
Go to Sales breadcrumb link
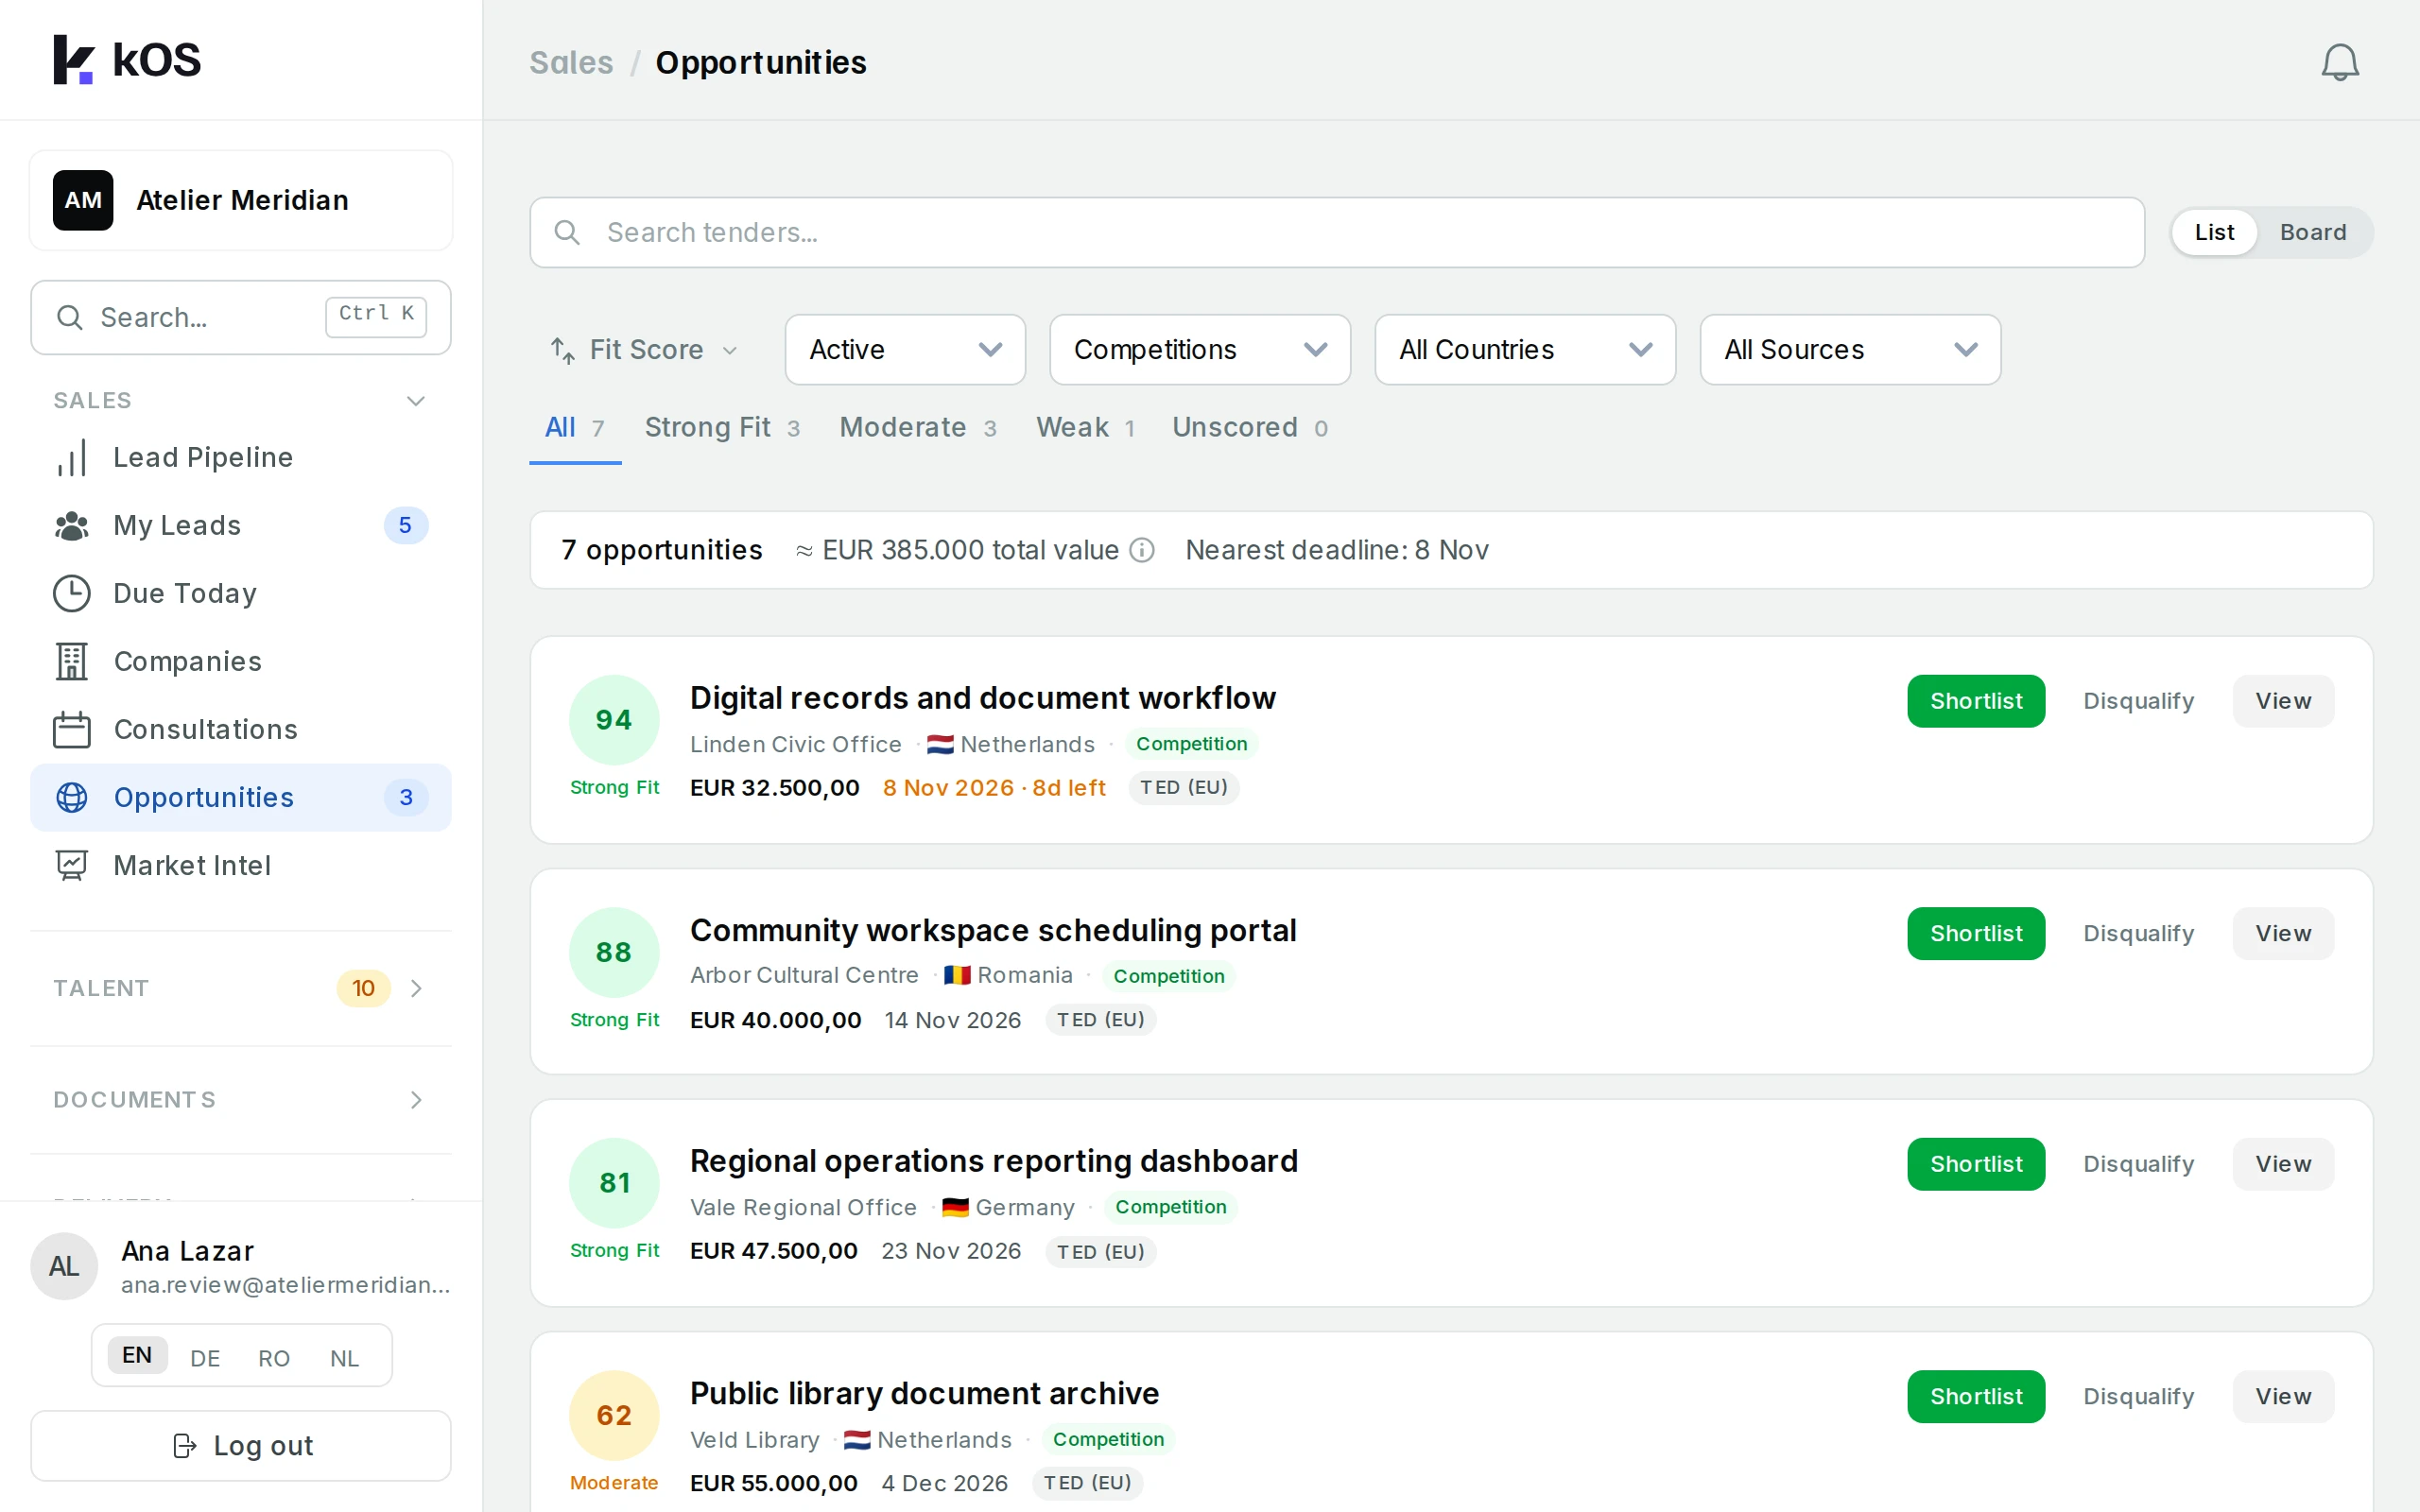point(571,62)
